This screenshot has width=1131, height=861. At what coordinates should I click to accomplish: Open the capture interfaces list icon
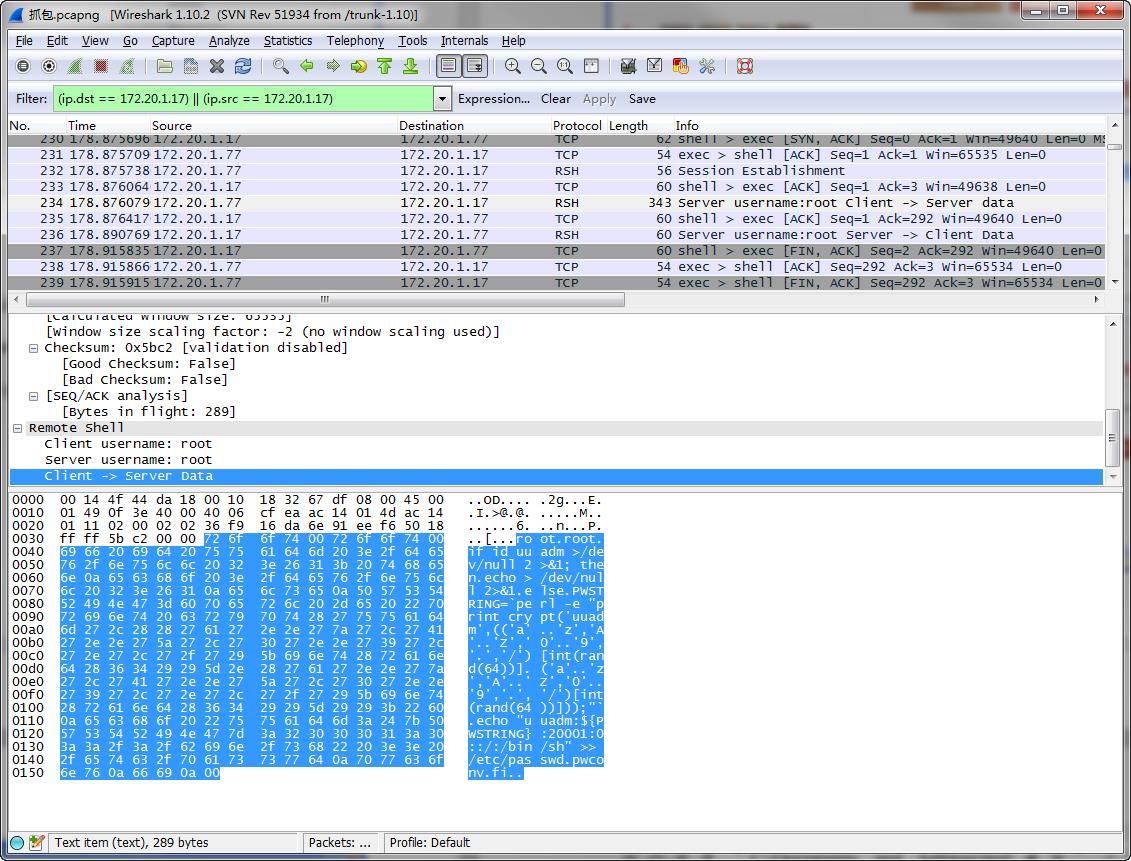point(23,66)
